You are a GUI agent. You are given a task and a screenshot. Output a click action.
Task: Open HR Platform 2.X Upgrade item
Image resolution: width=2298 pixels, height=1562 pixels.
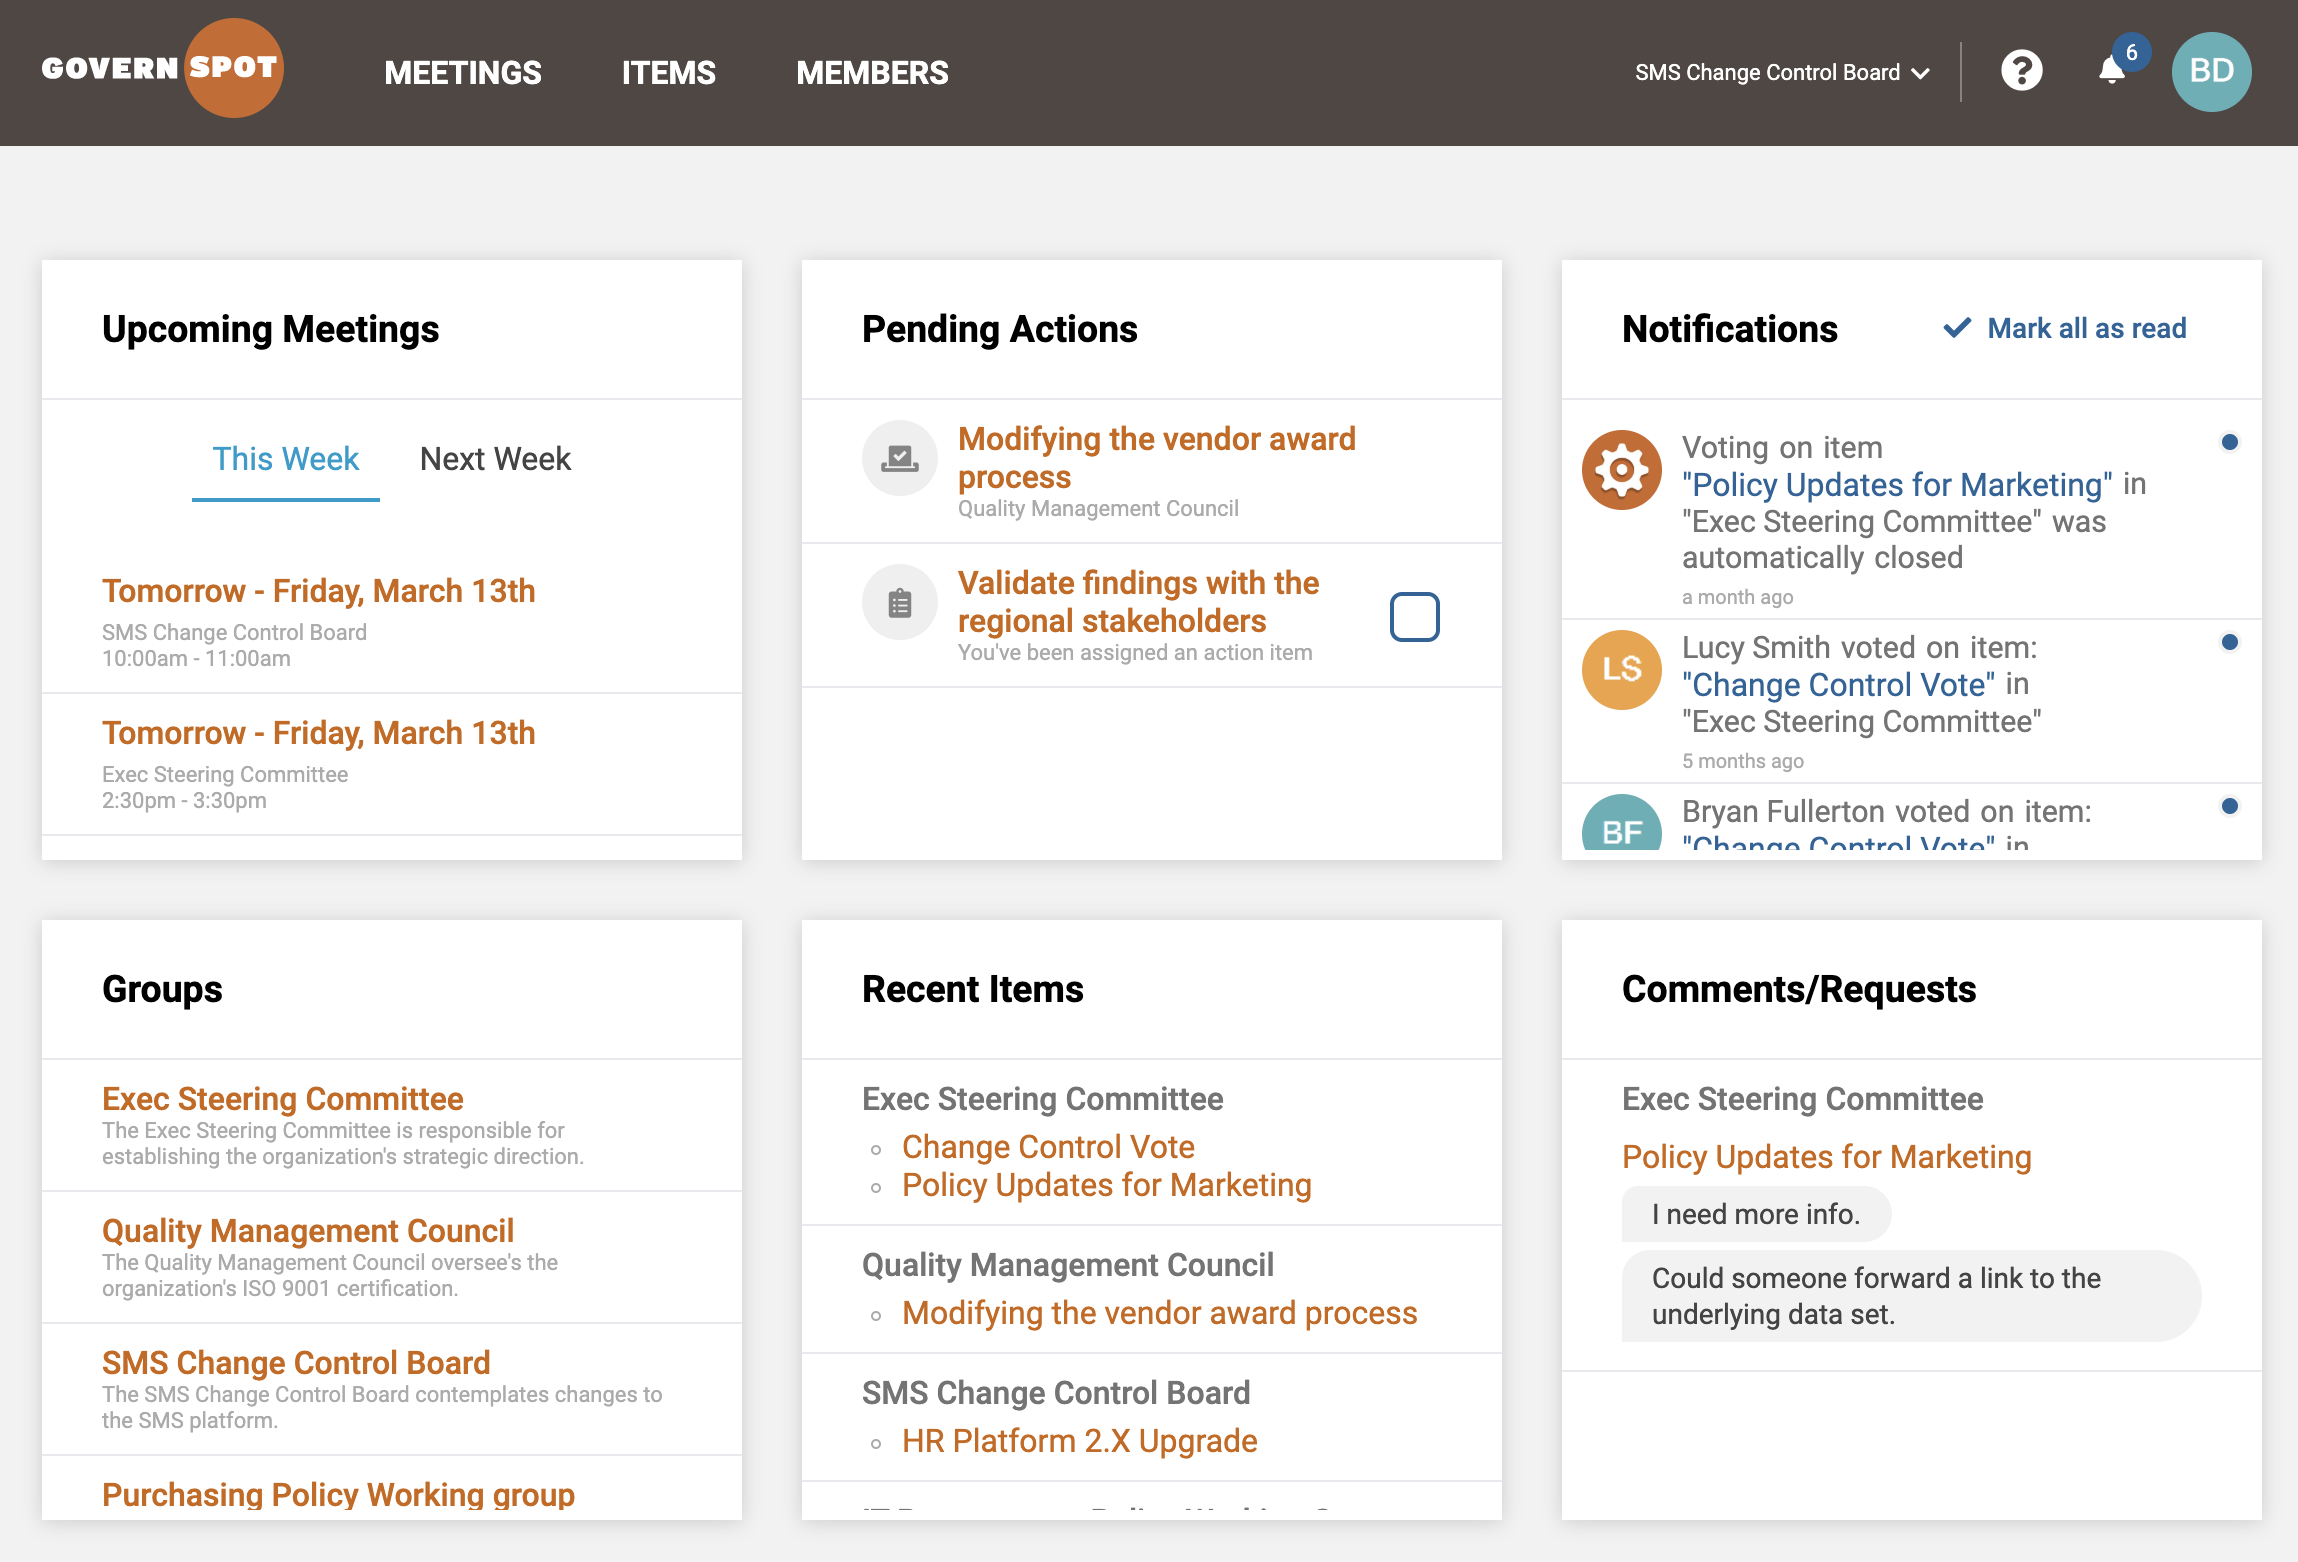click(1079, 1441)
